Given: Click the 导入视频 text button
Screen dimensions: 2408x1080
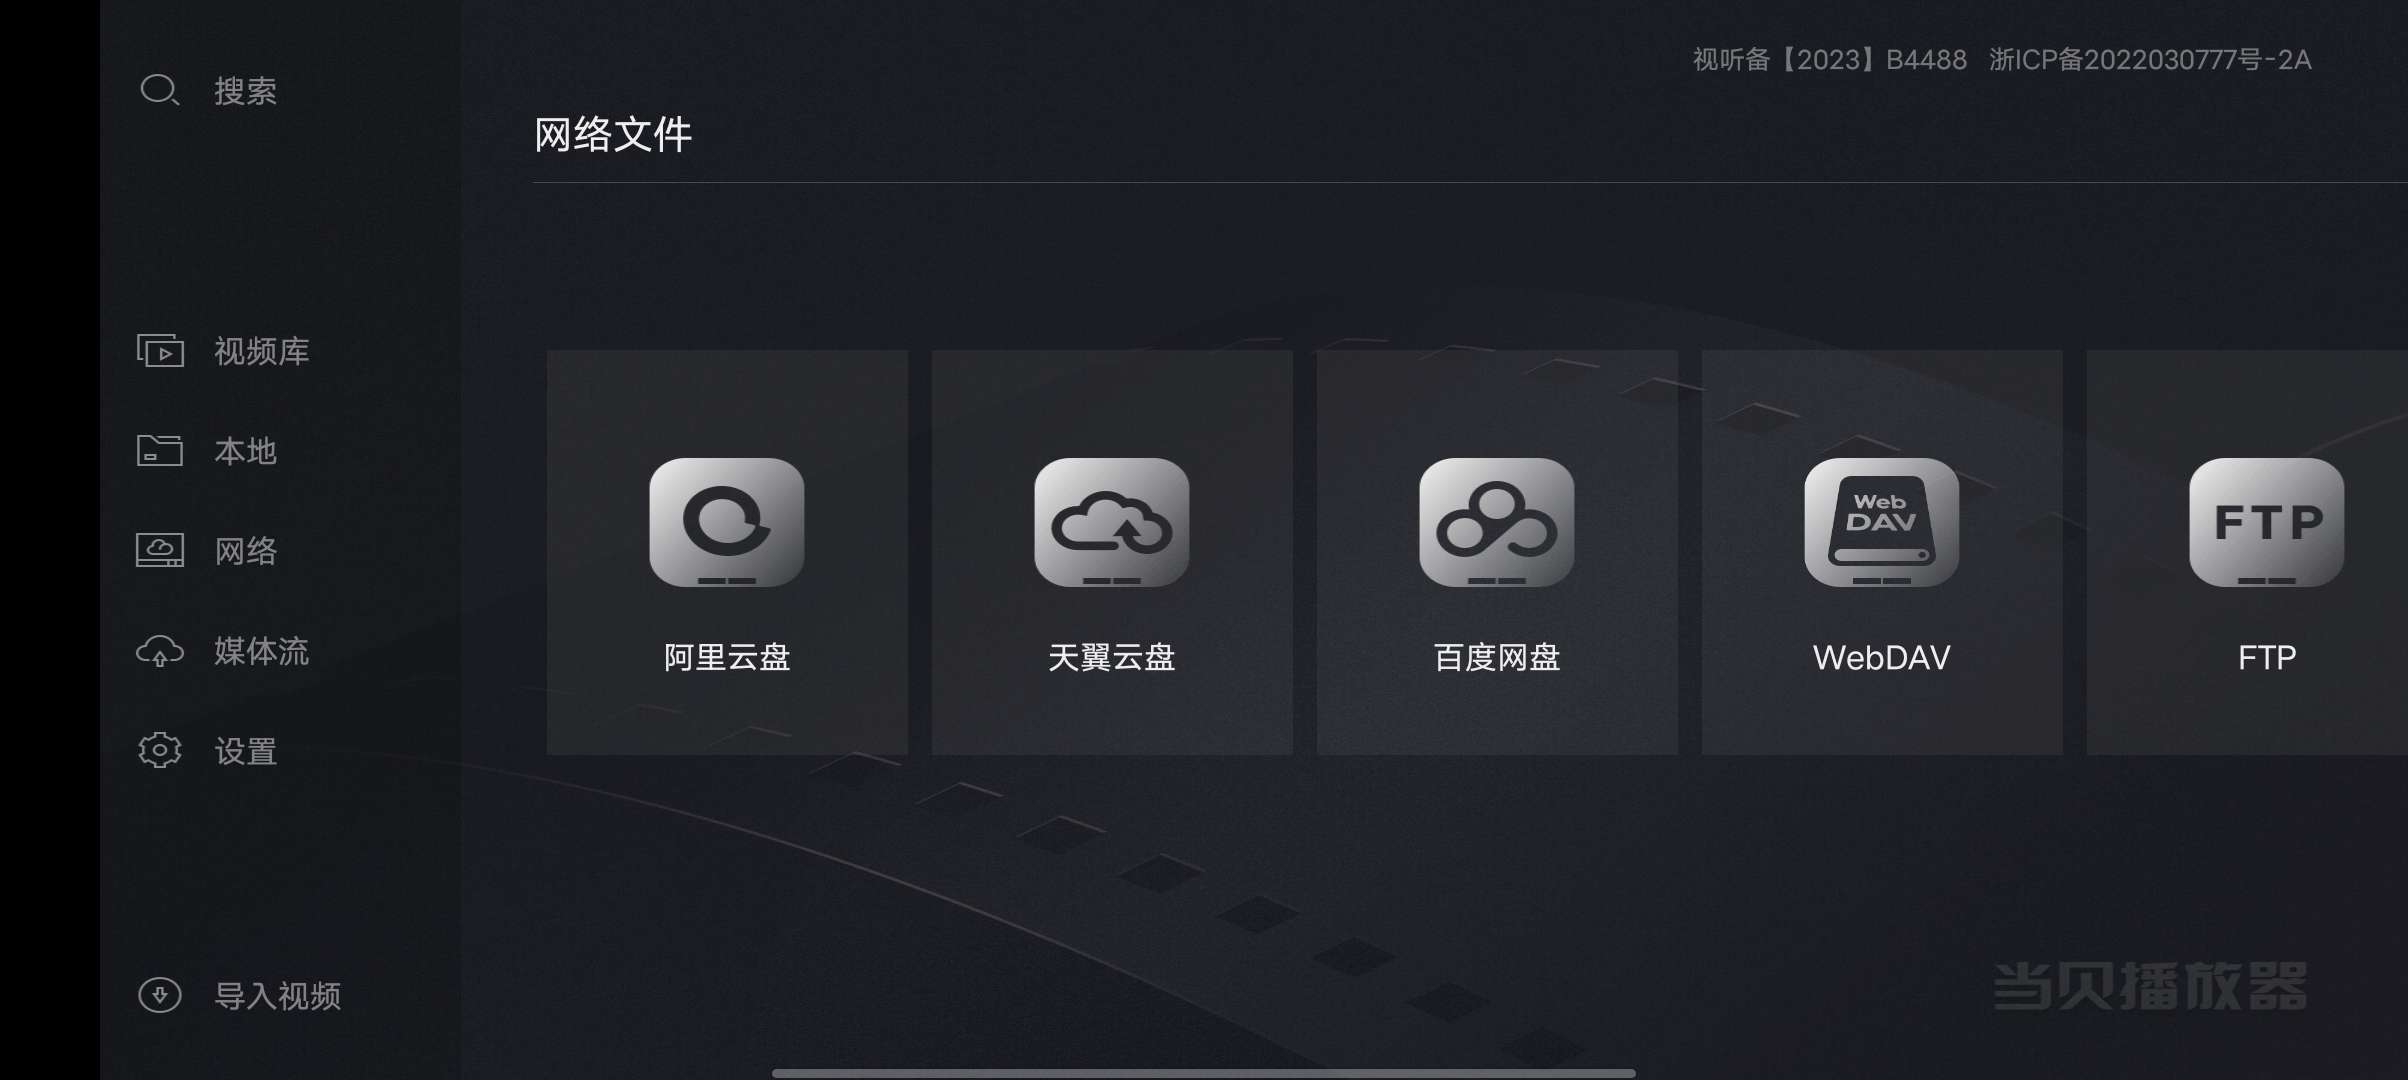Looking at the screenshot, I should [278, 996].
